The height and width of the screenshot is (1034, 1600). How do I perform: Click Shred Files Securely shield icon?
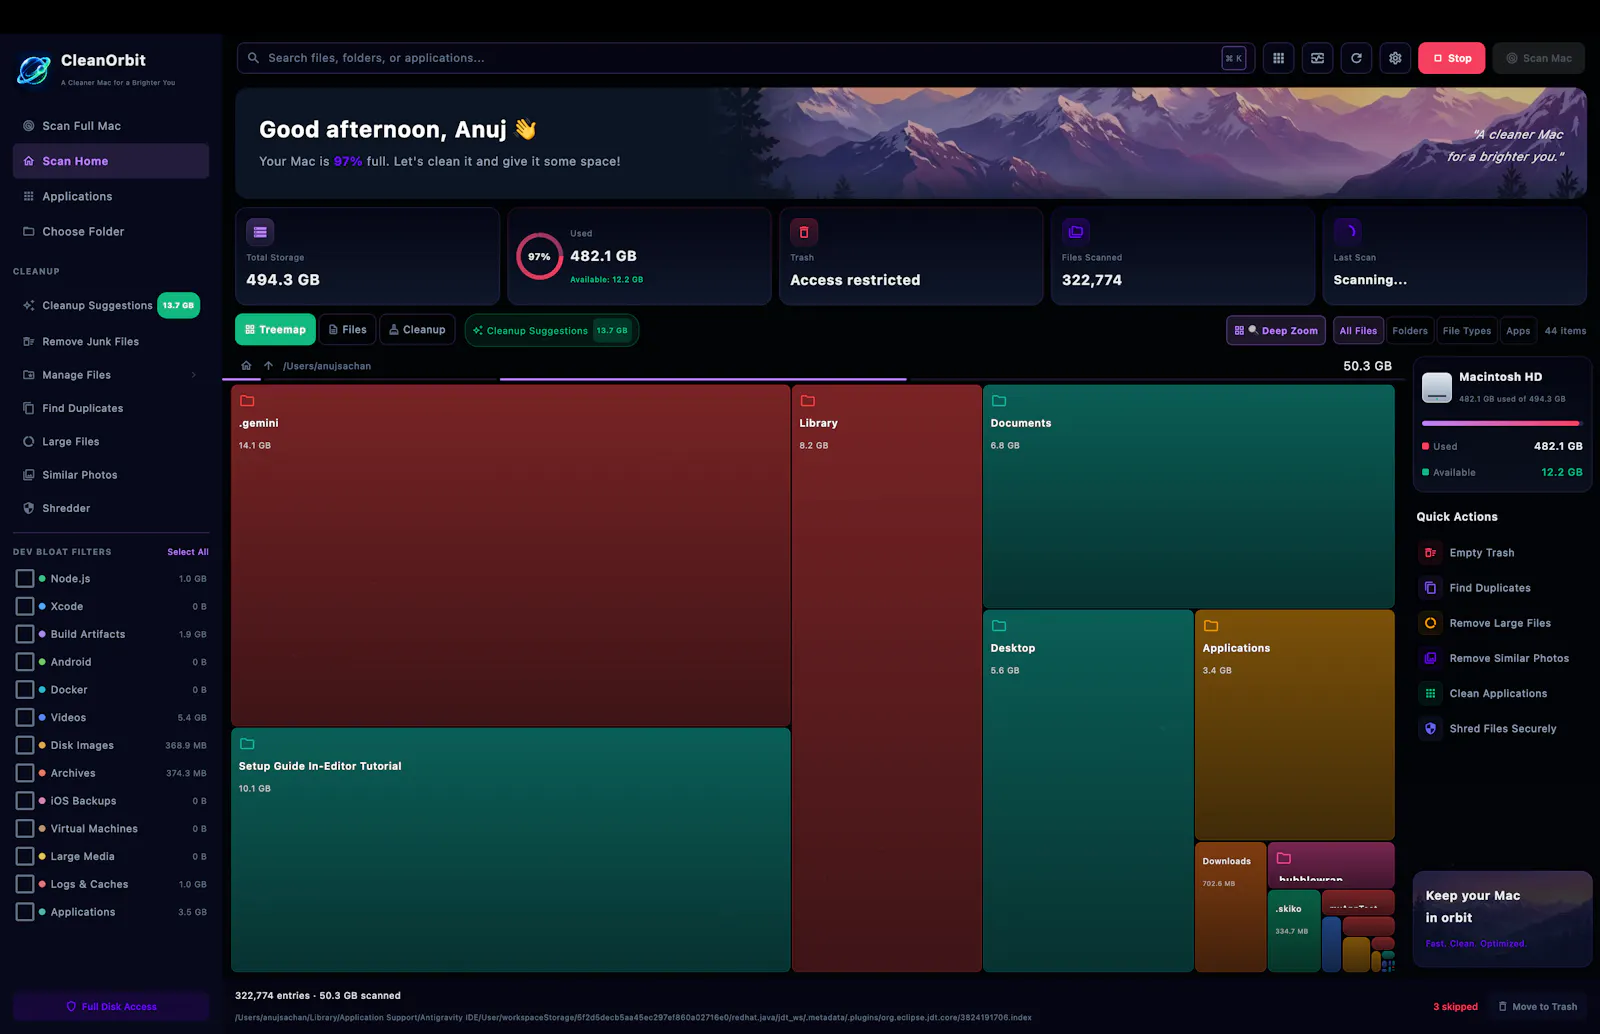pyautogui.click(x=1430, y=729)
